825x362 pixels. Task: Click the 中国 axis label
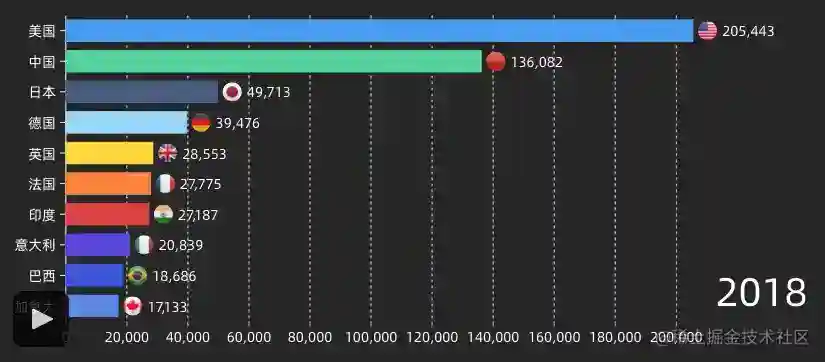(42, 62)
